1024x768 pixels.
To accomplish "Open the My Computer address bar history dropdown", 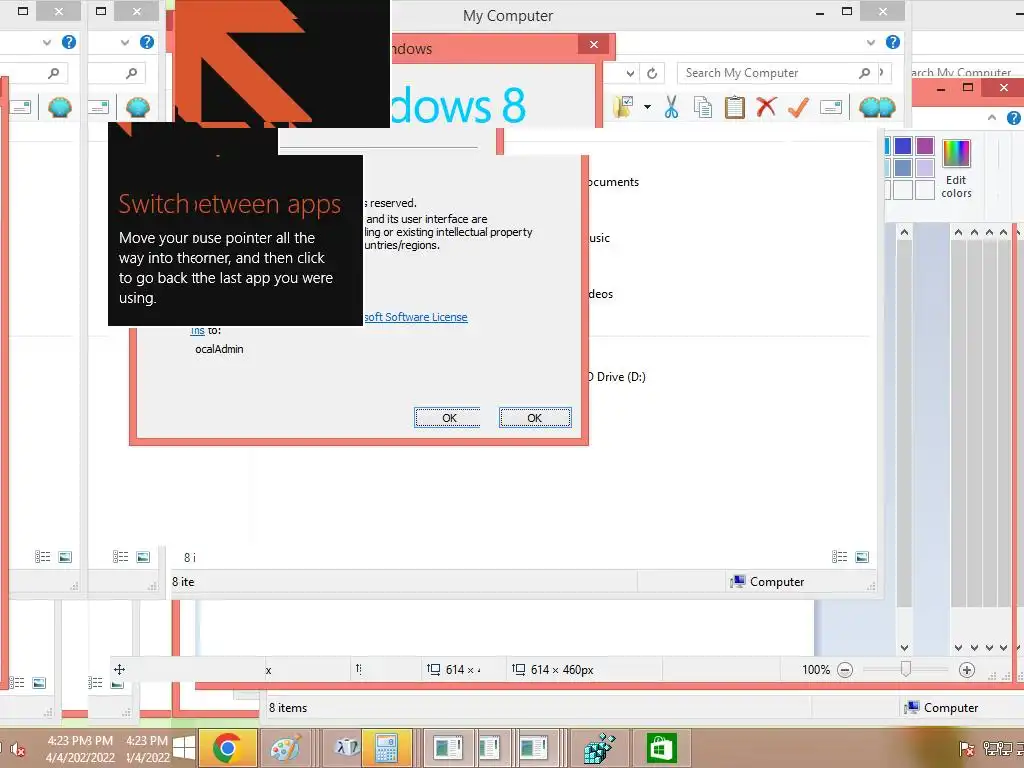I will [x=630, y=73].
